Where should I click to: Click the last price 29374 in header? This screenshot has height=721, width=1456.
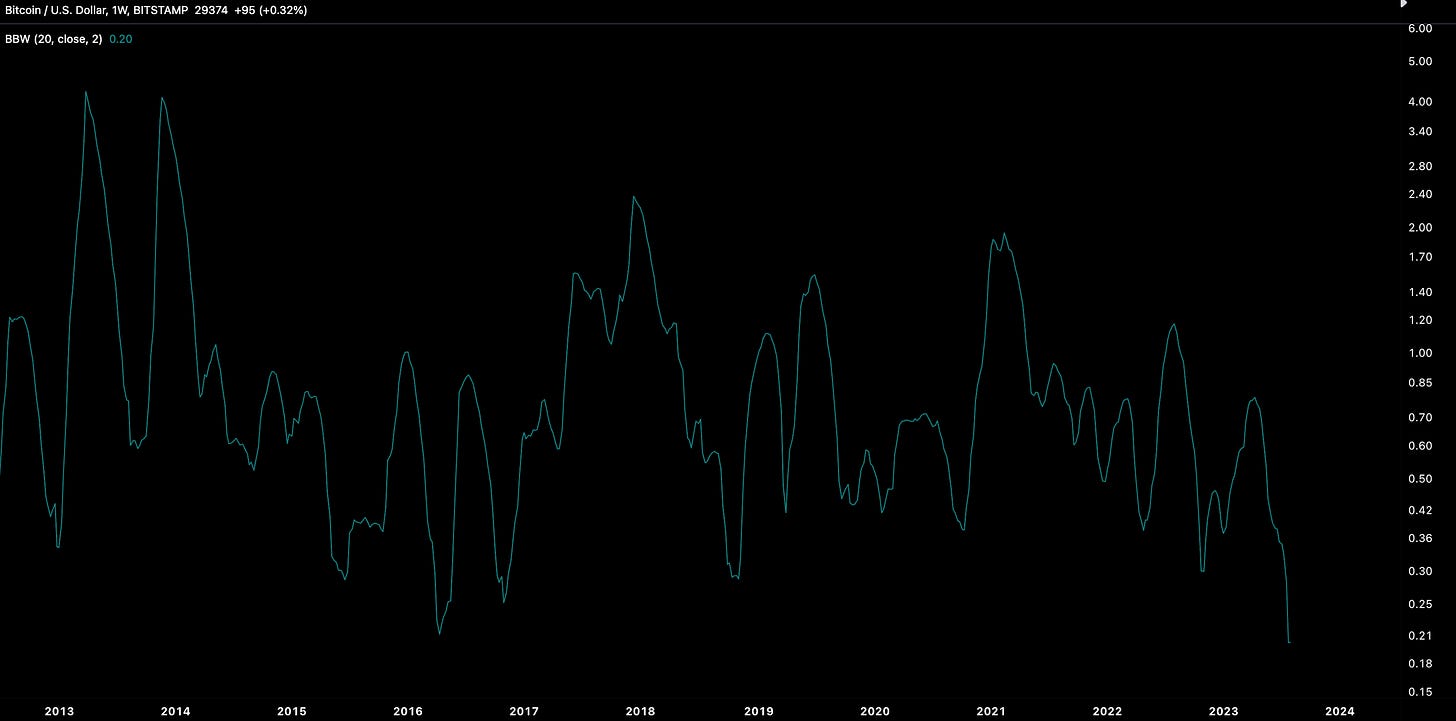click(x=211, y=10)
